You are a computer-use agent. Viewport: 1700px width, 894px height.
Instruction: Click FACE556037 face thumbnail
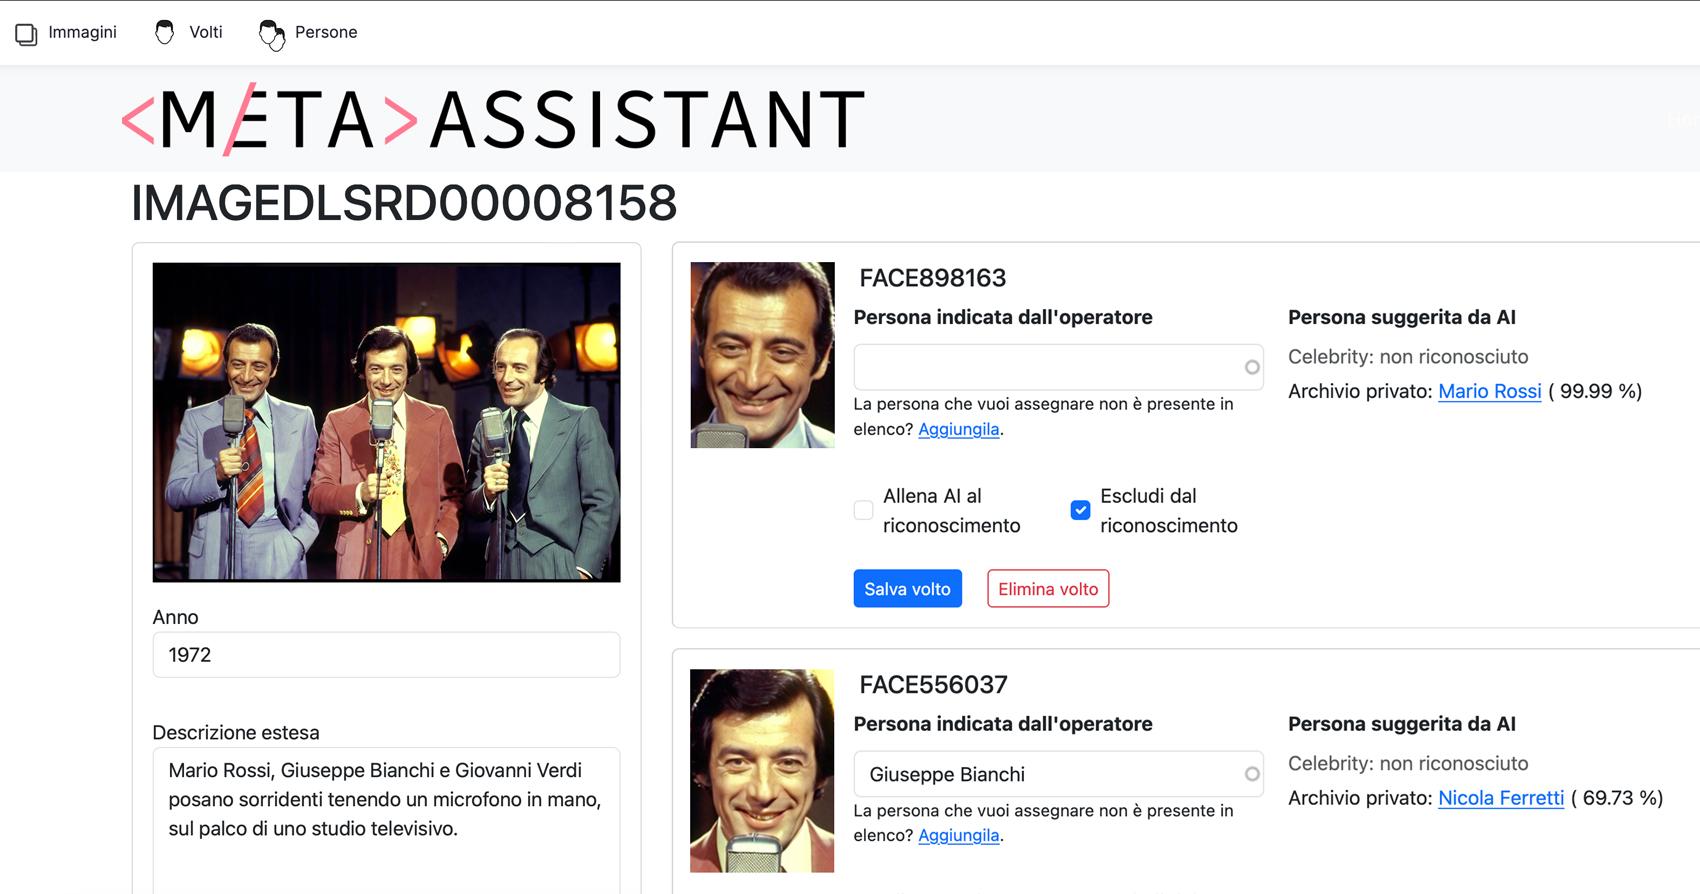(x=762, y=771)
